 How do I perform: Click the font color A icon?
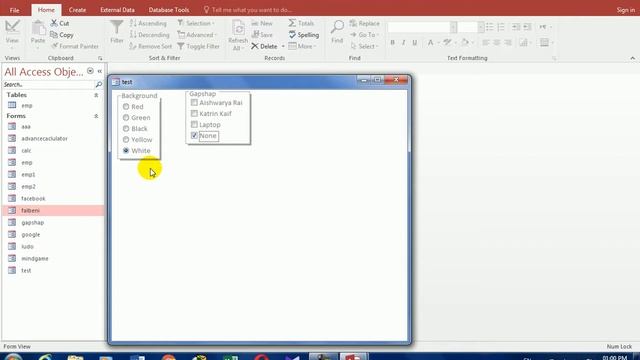[x=430, y=42]
